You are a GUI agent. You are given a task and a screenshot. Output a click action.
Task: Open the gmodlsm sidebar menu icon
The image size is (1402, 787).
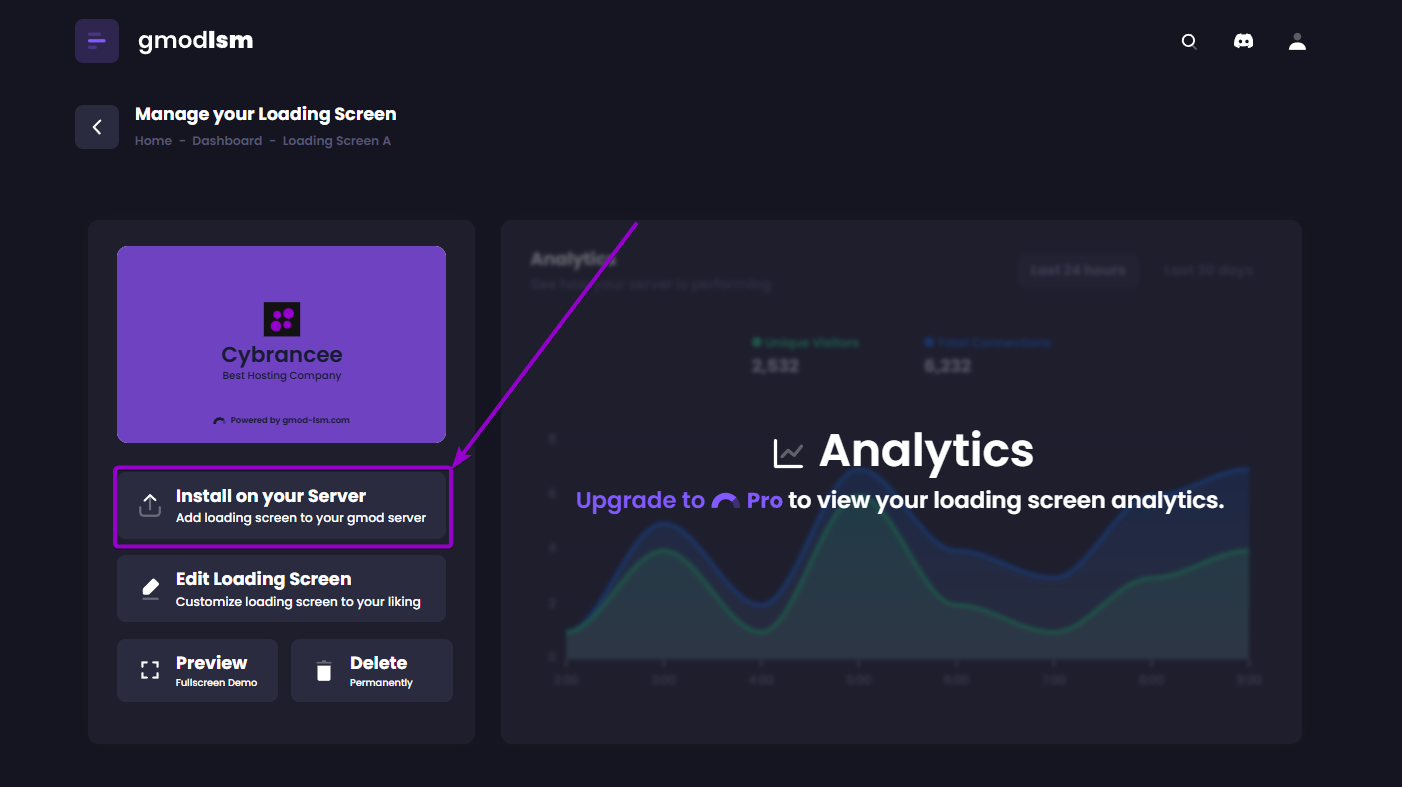[96, 40]
